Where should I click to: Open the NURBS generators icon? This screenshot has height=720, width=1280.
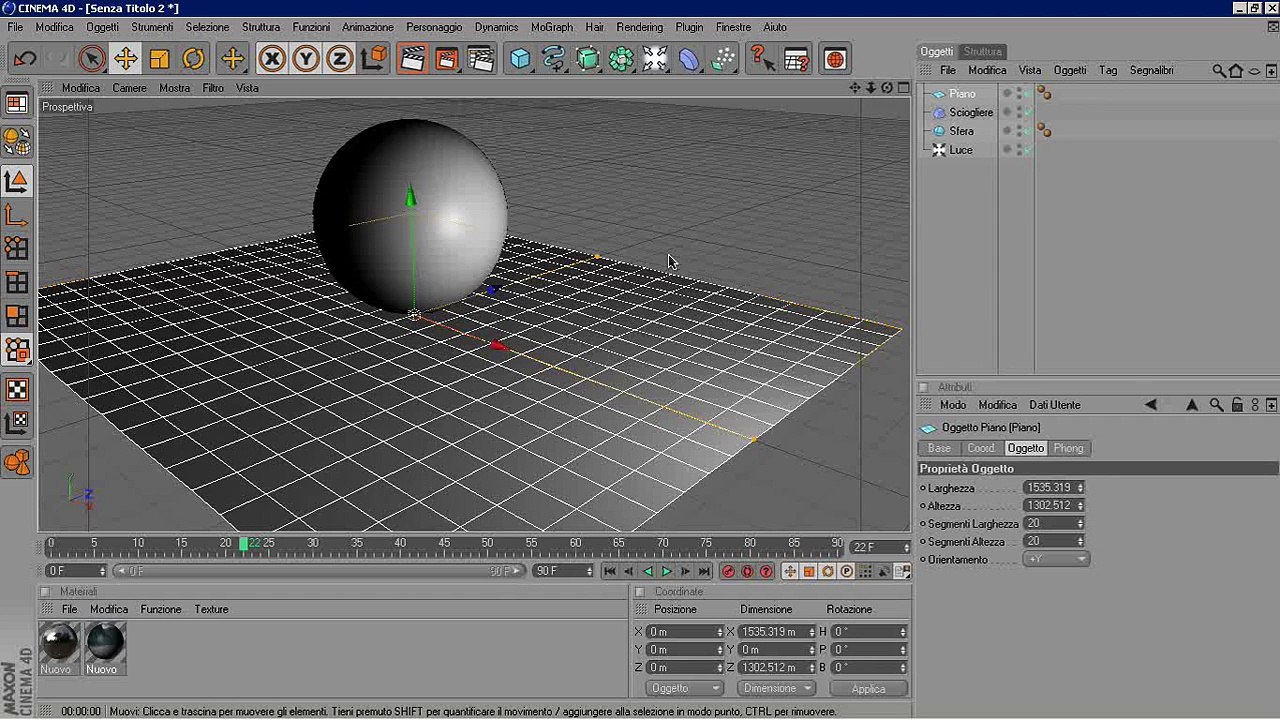point(588,59)
